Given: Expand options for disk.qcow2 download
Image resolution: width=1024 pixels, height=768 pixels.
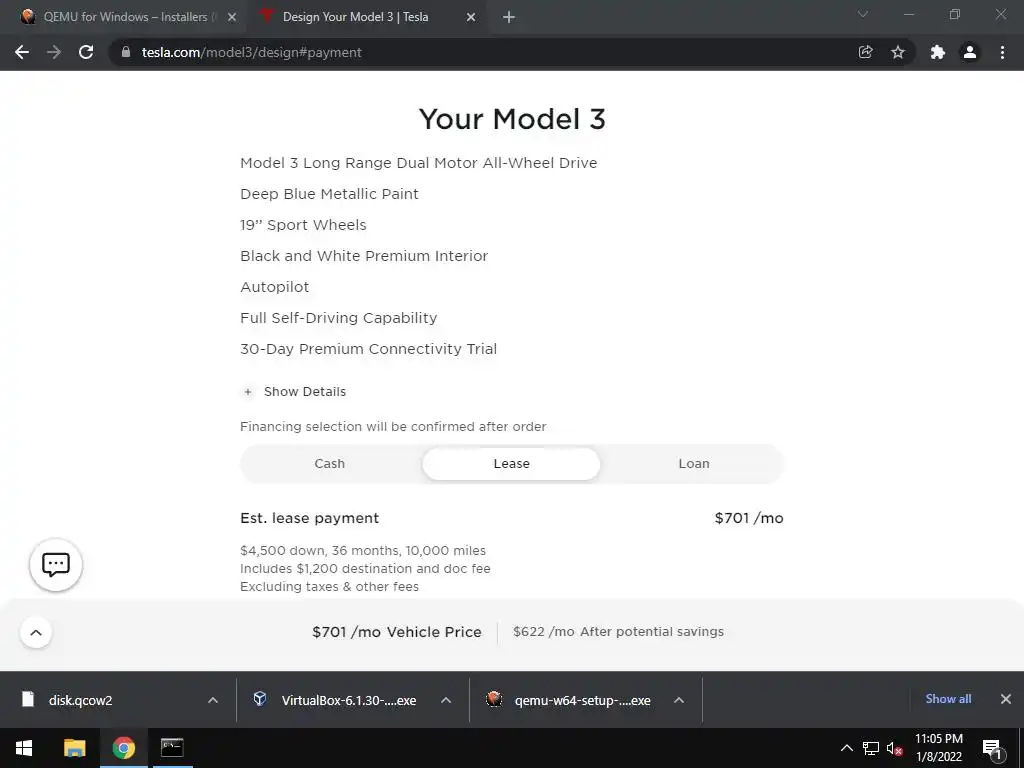Looking at the screenshot, I should click(212, 700).
